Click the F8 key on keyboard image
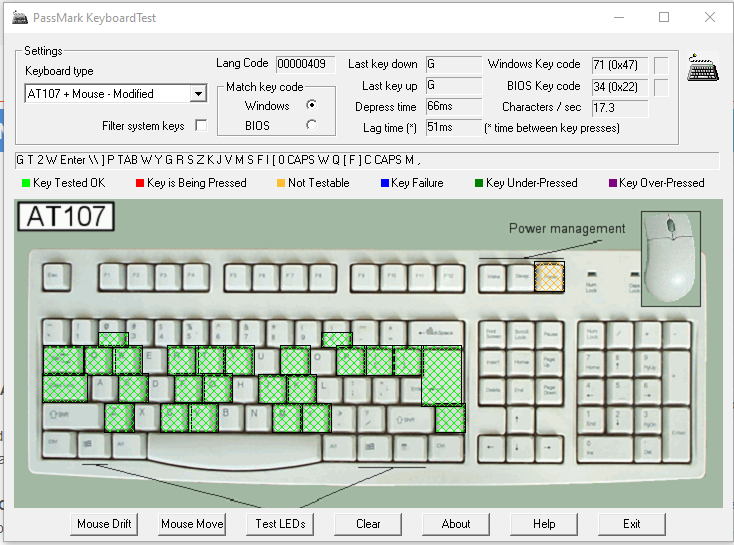 click(323, 277)
